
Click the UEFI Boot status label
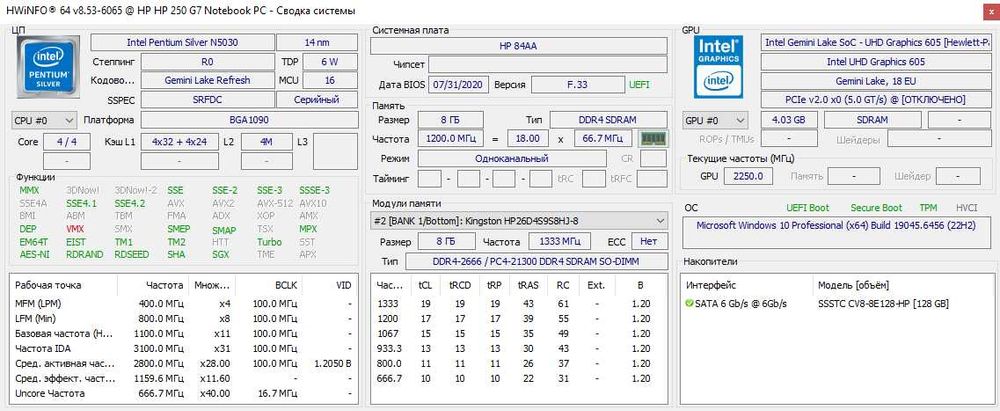coord(808,208)
